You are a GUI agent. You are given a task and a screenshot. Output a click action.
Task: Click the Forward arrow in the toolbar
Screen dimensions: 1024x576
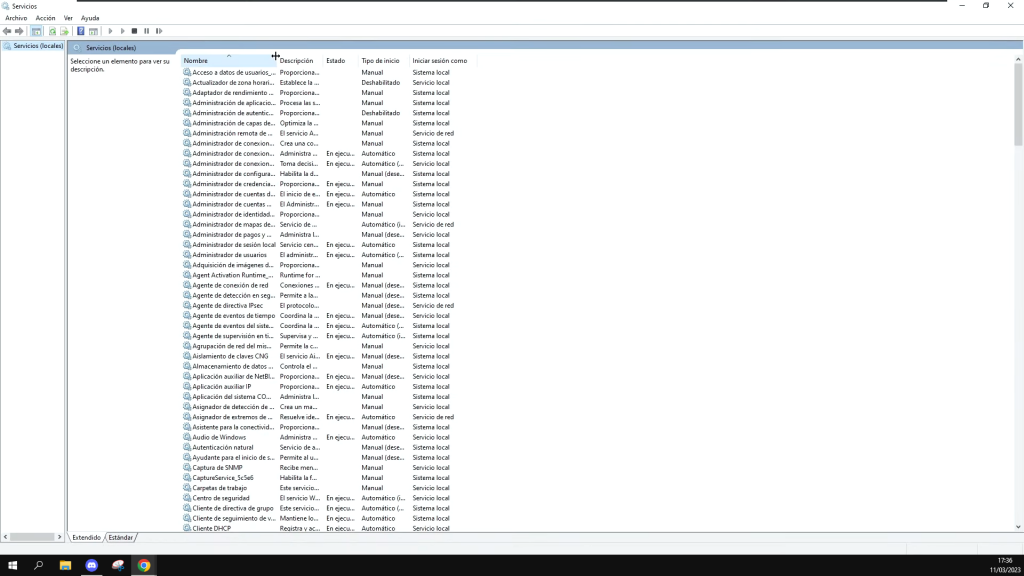click(19, 31)
